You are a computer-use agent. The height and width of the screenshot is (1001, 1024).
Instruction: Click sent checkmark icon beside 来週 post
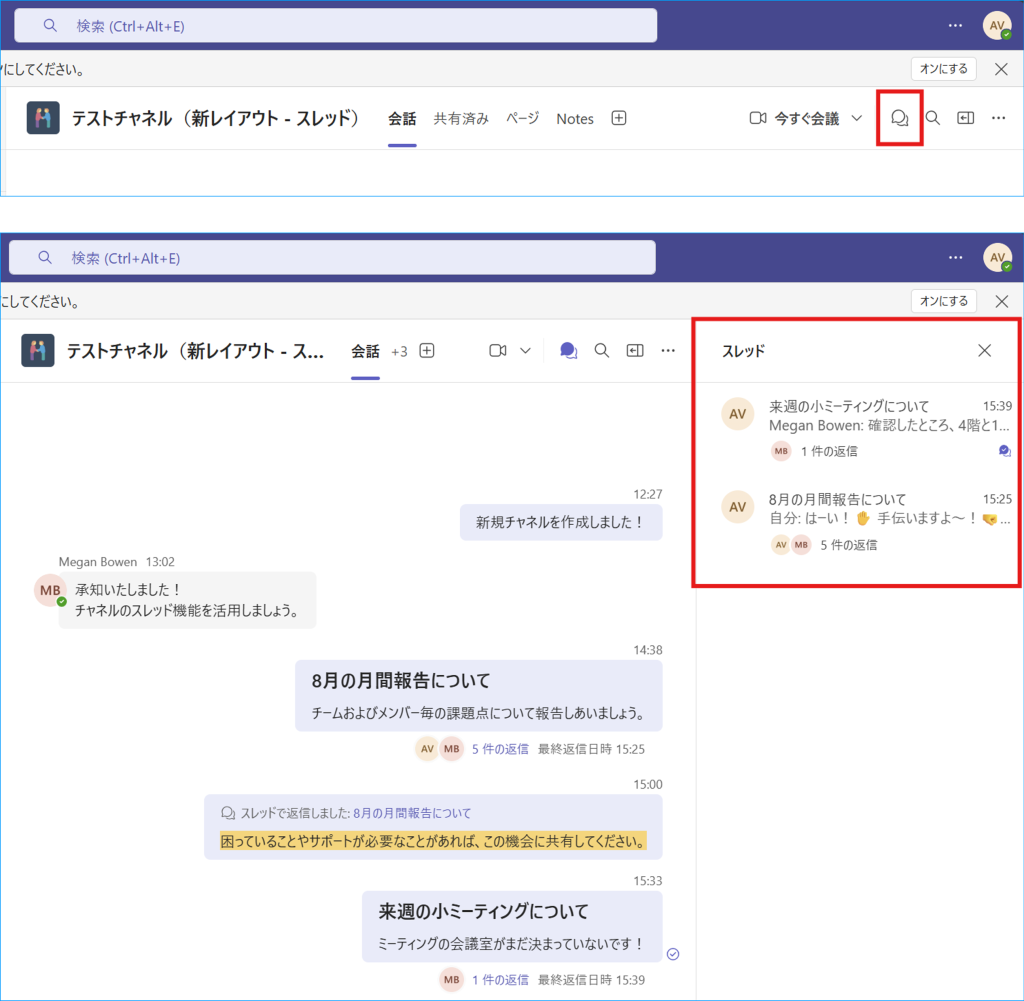click(673, 954)
